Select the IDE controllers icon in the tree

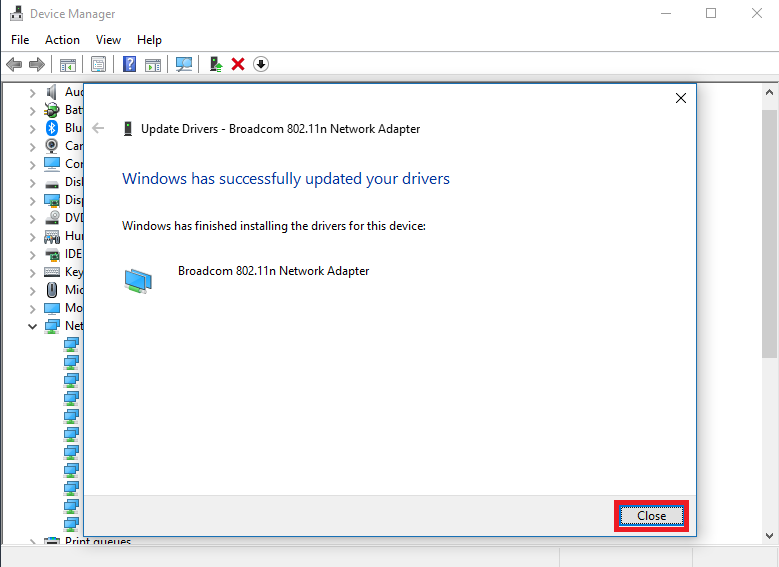pyautogui.click(x=52, y=254)
